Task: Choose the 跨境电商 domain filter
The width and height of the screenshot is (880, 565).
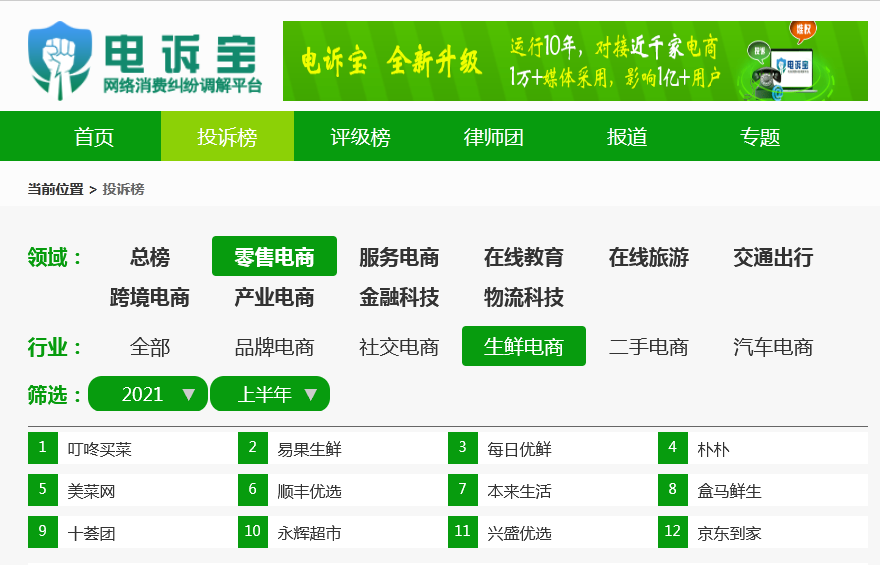Action: pos(150,297)
